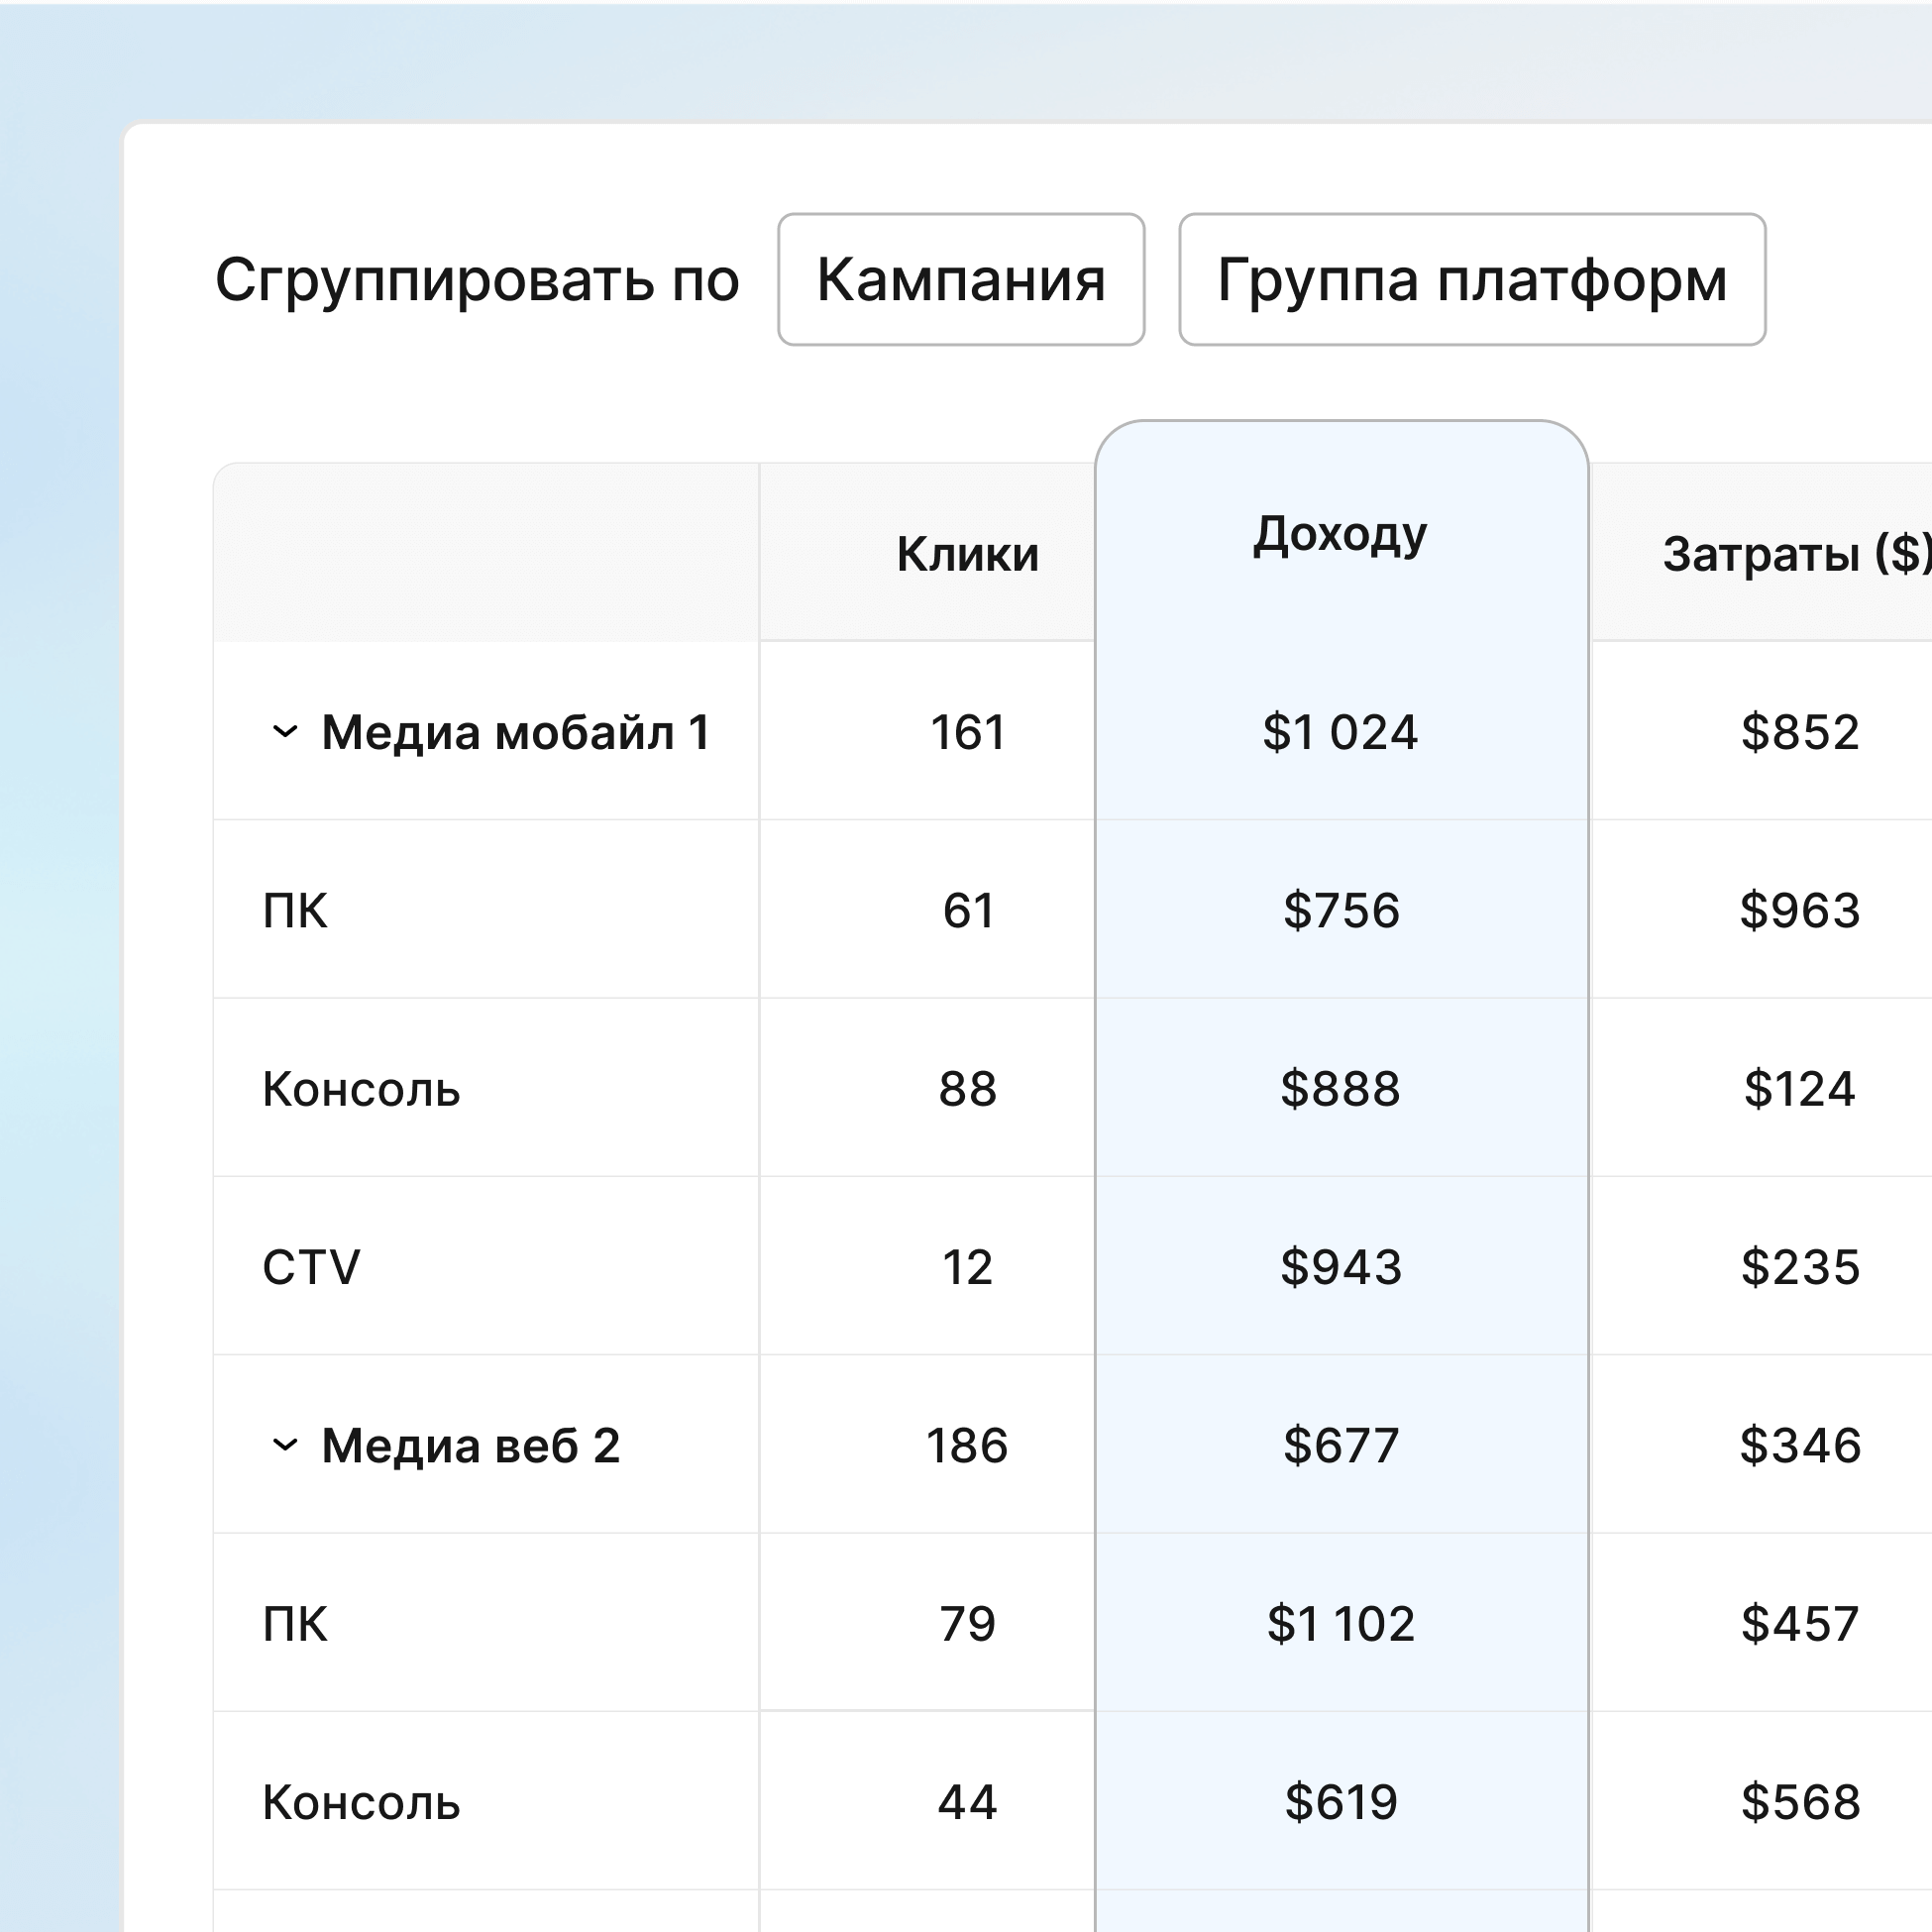The height and width of the screenshot is (1932, 1932).
Task: Click the Сгруппировать по label
Action: pos(477,279)
